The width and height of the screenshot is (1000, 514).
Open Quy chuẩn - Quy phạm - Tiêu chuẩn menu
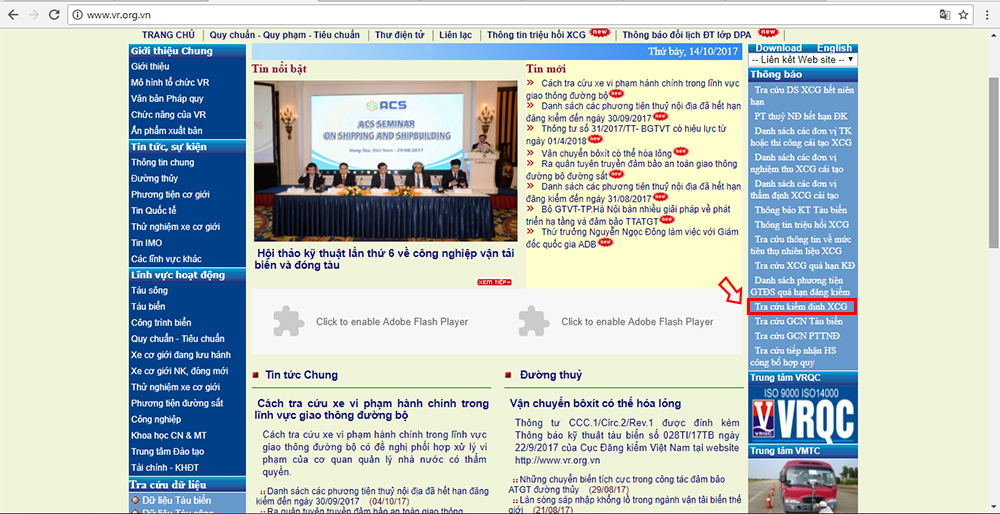[284, 35]
